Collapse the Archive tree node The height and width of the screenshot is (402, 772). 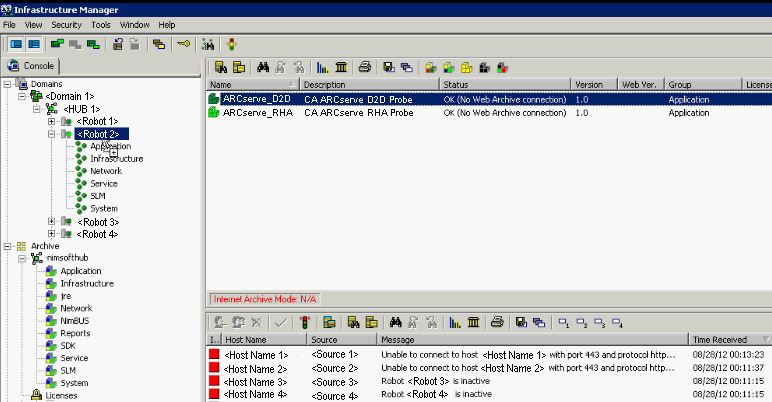coord(7,246)
